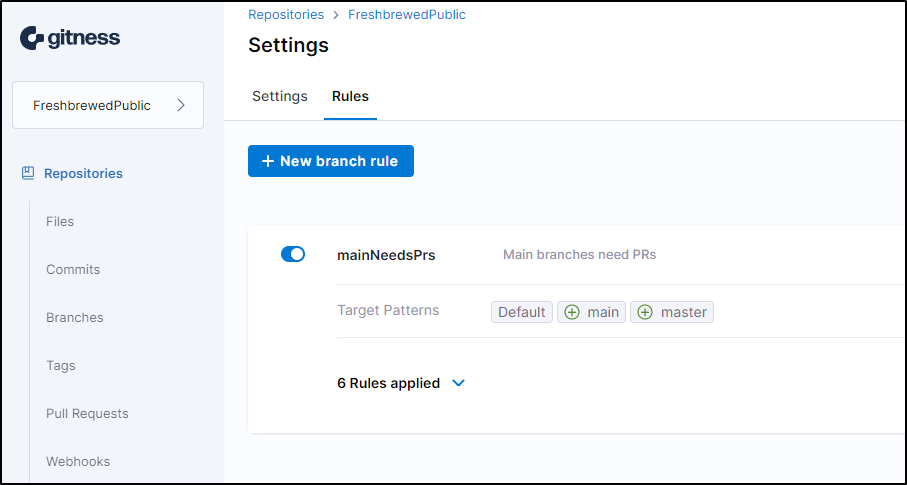Click the plus icon in New branch rule
This screenshot has width=907, height=485.
point(267,161)
